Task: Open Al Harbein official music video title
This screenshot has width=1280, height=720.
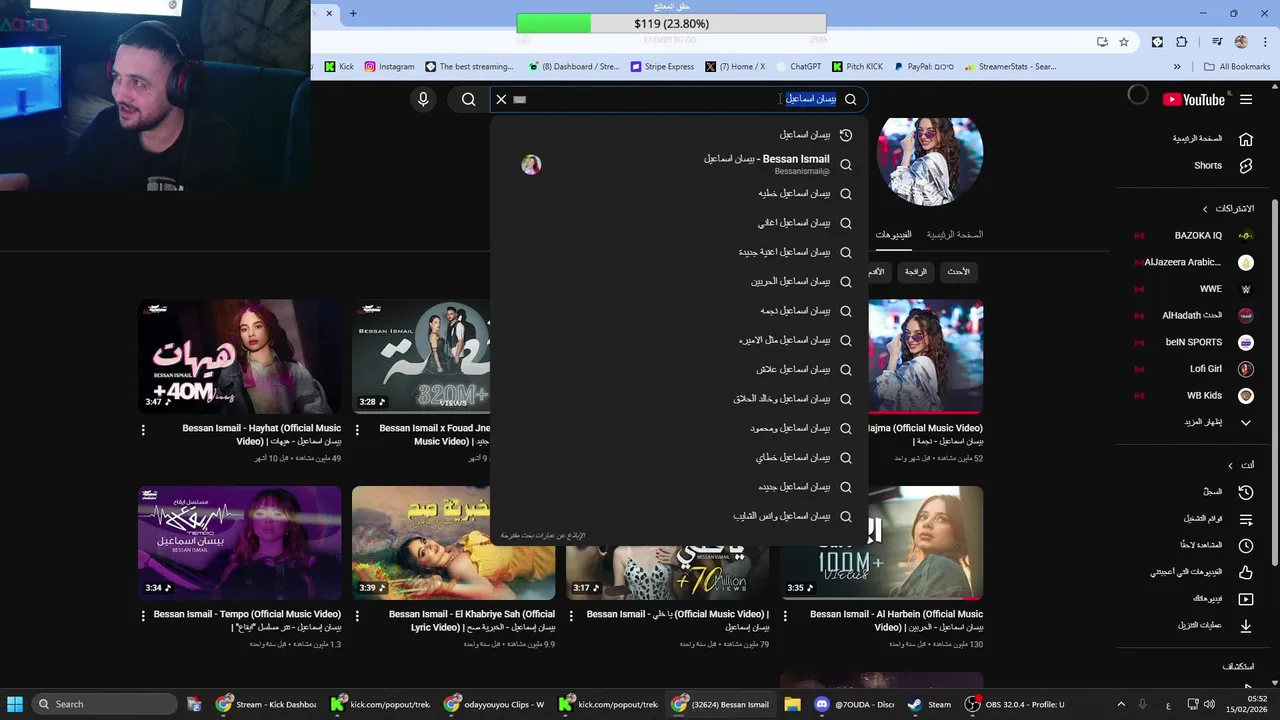Action: coord(896,620)
